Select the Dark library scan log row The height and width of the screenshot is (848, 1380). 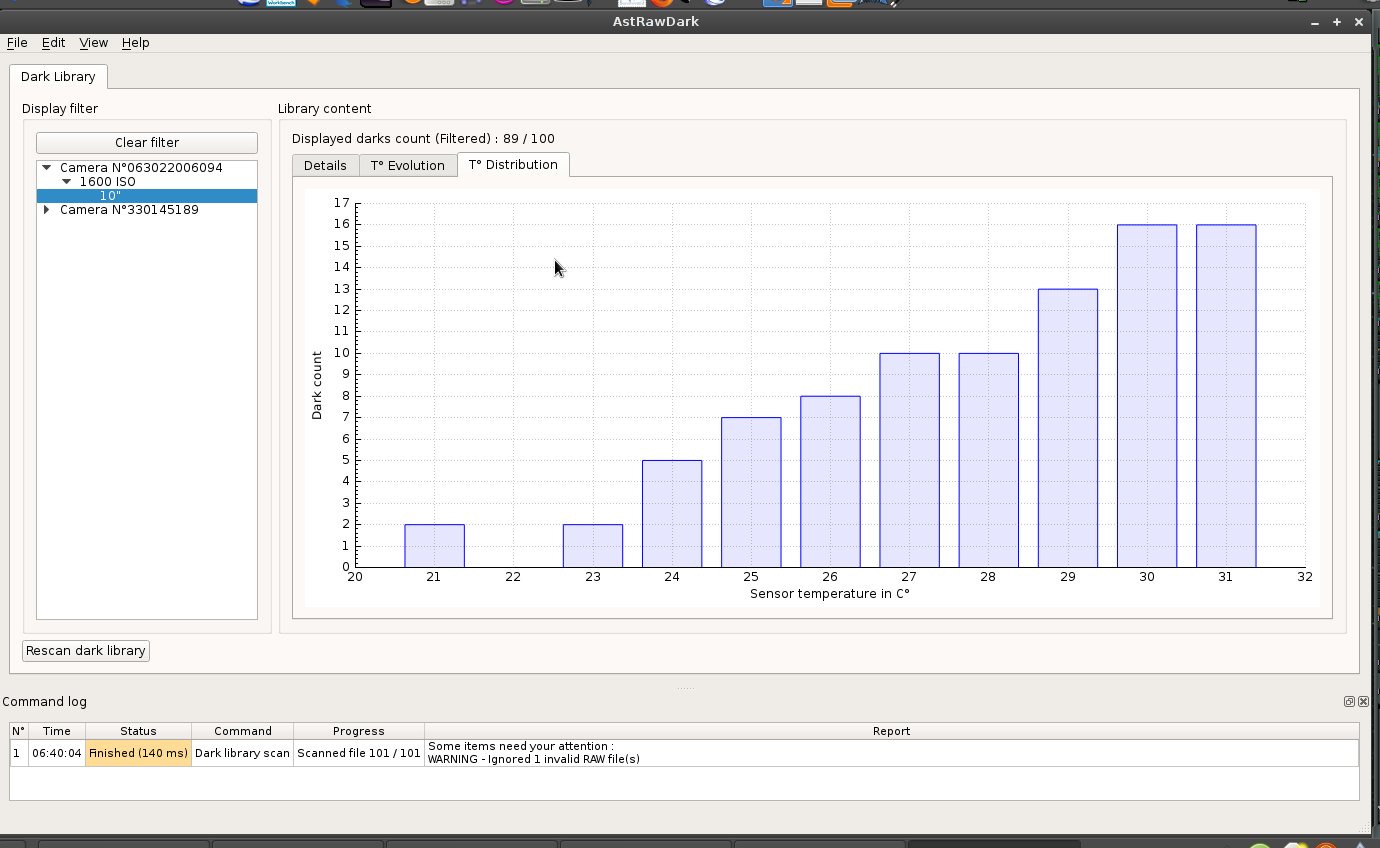(x=684, y=753)
